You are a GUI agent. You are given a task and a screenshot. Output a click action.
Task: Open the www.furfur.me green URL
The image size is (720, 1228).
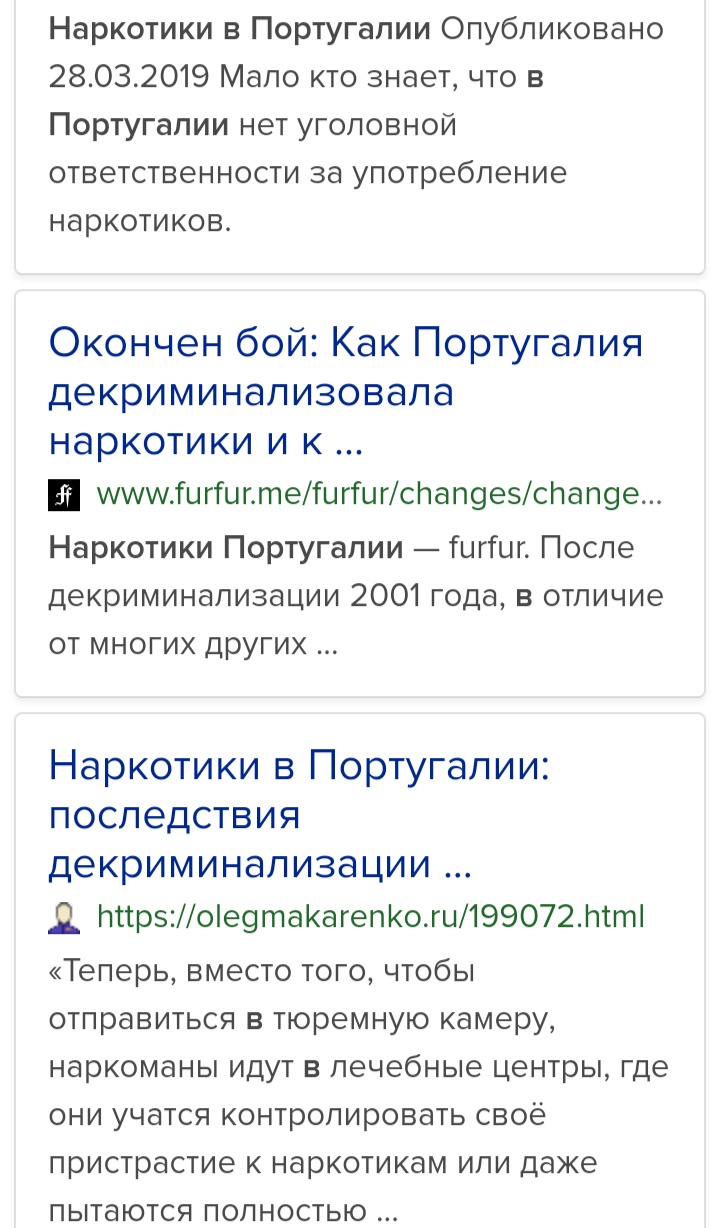click(x=380, y=495)
